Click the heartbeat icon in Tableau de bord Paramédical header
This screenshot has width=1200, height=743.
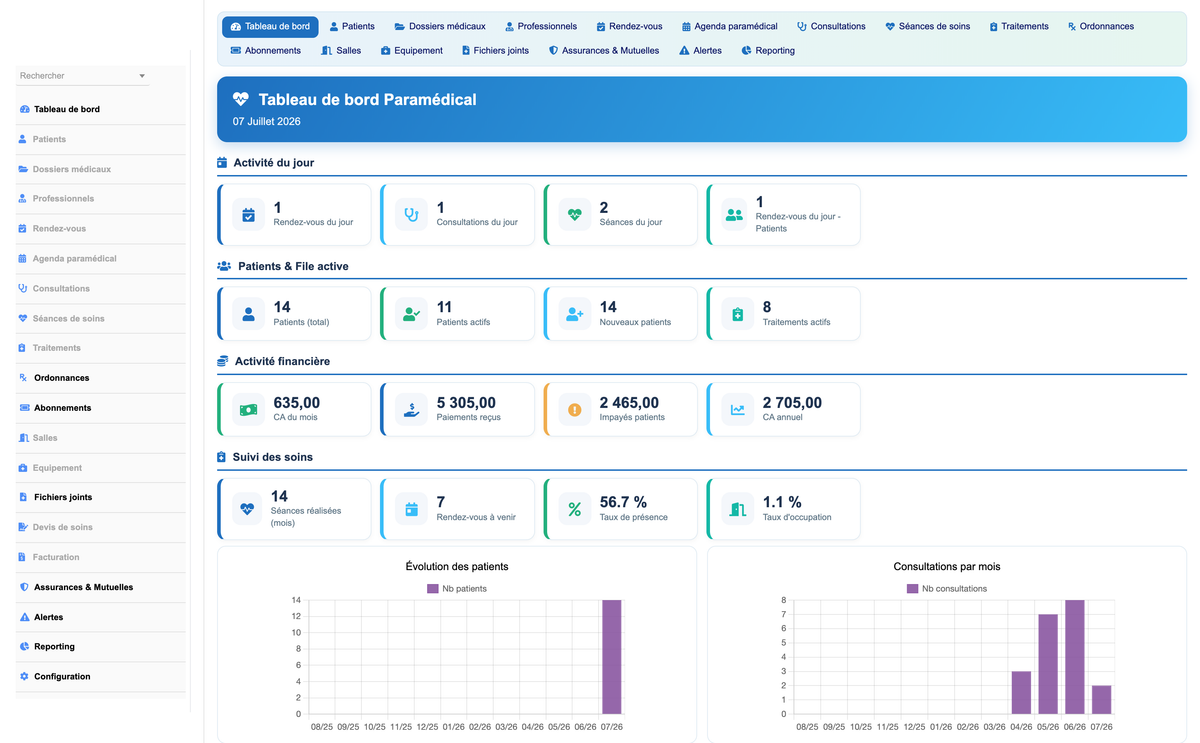[x=240, y=99]
